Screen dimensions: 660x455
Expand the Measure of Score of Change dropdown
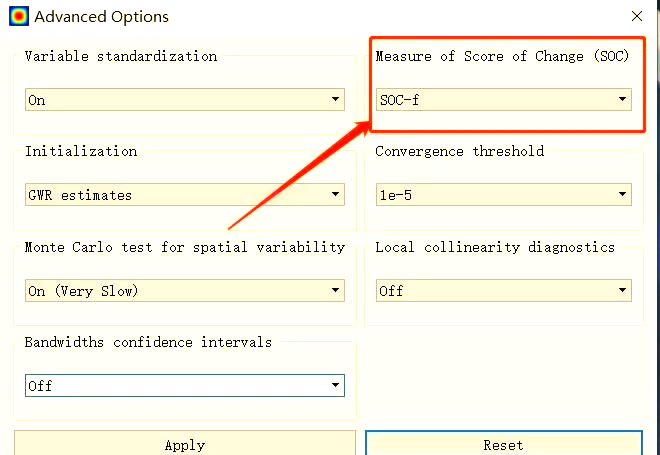[x=503, y=100]
